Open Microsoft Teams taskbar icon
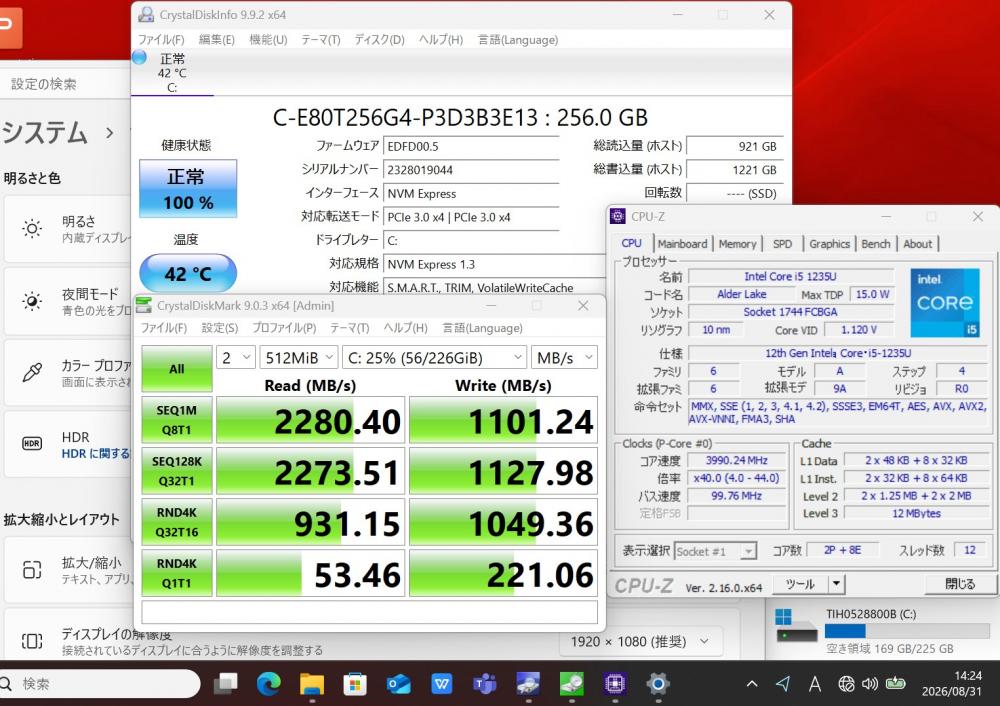The height and width of the screenshot is (706, 1000). [485, 684]
